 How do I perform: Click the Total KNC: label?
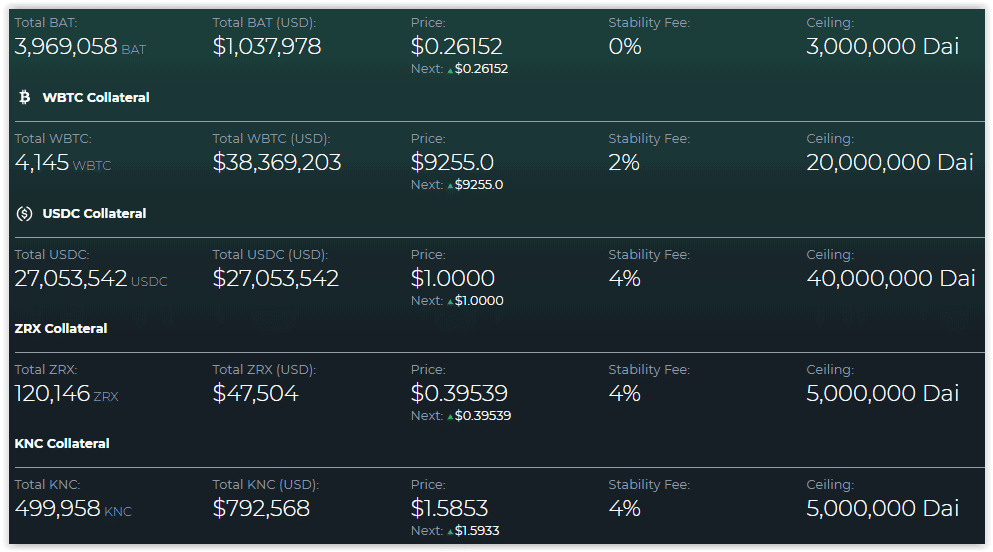(47, 485)
